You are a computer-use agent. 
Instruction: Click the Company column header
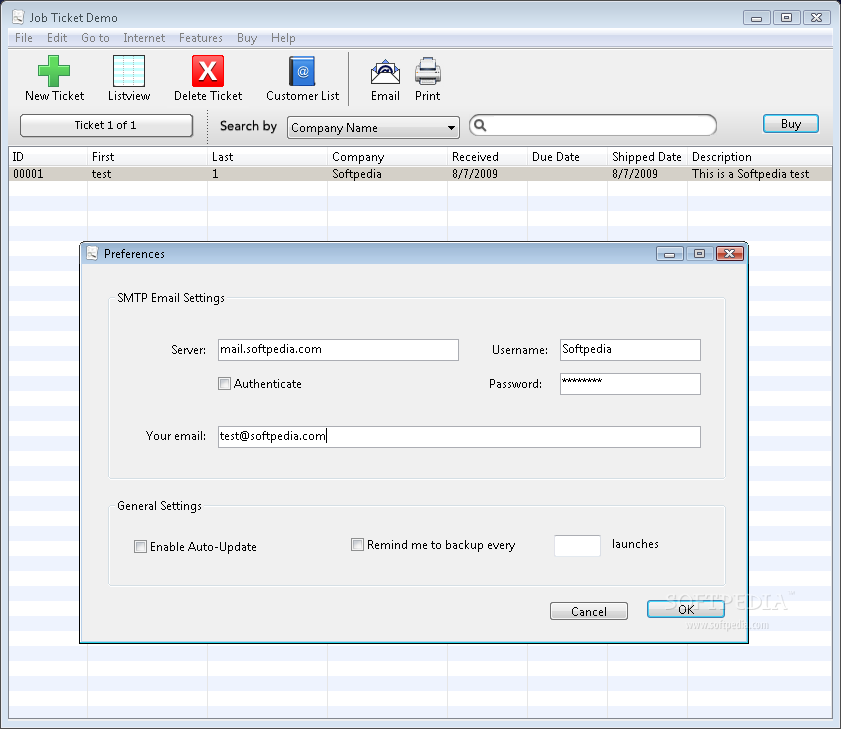(x=388, y=157)
